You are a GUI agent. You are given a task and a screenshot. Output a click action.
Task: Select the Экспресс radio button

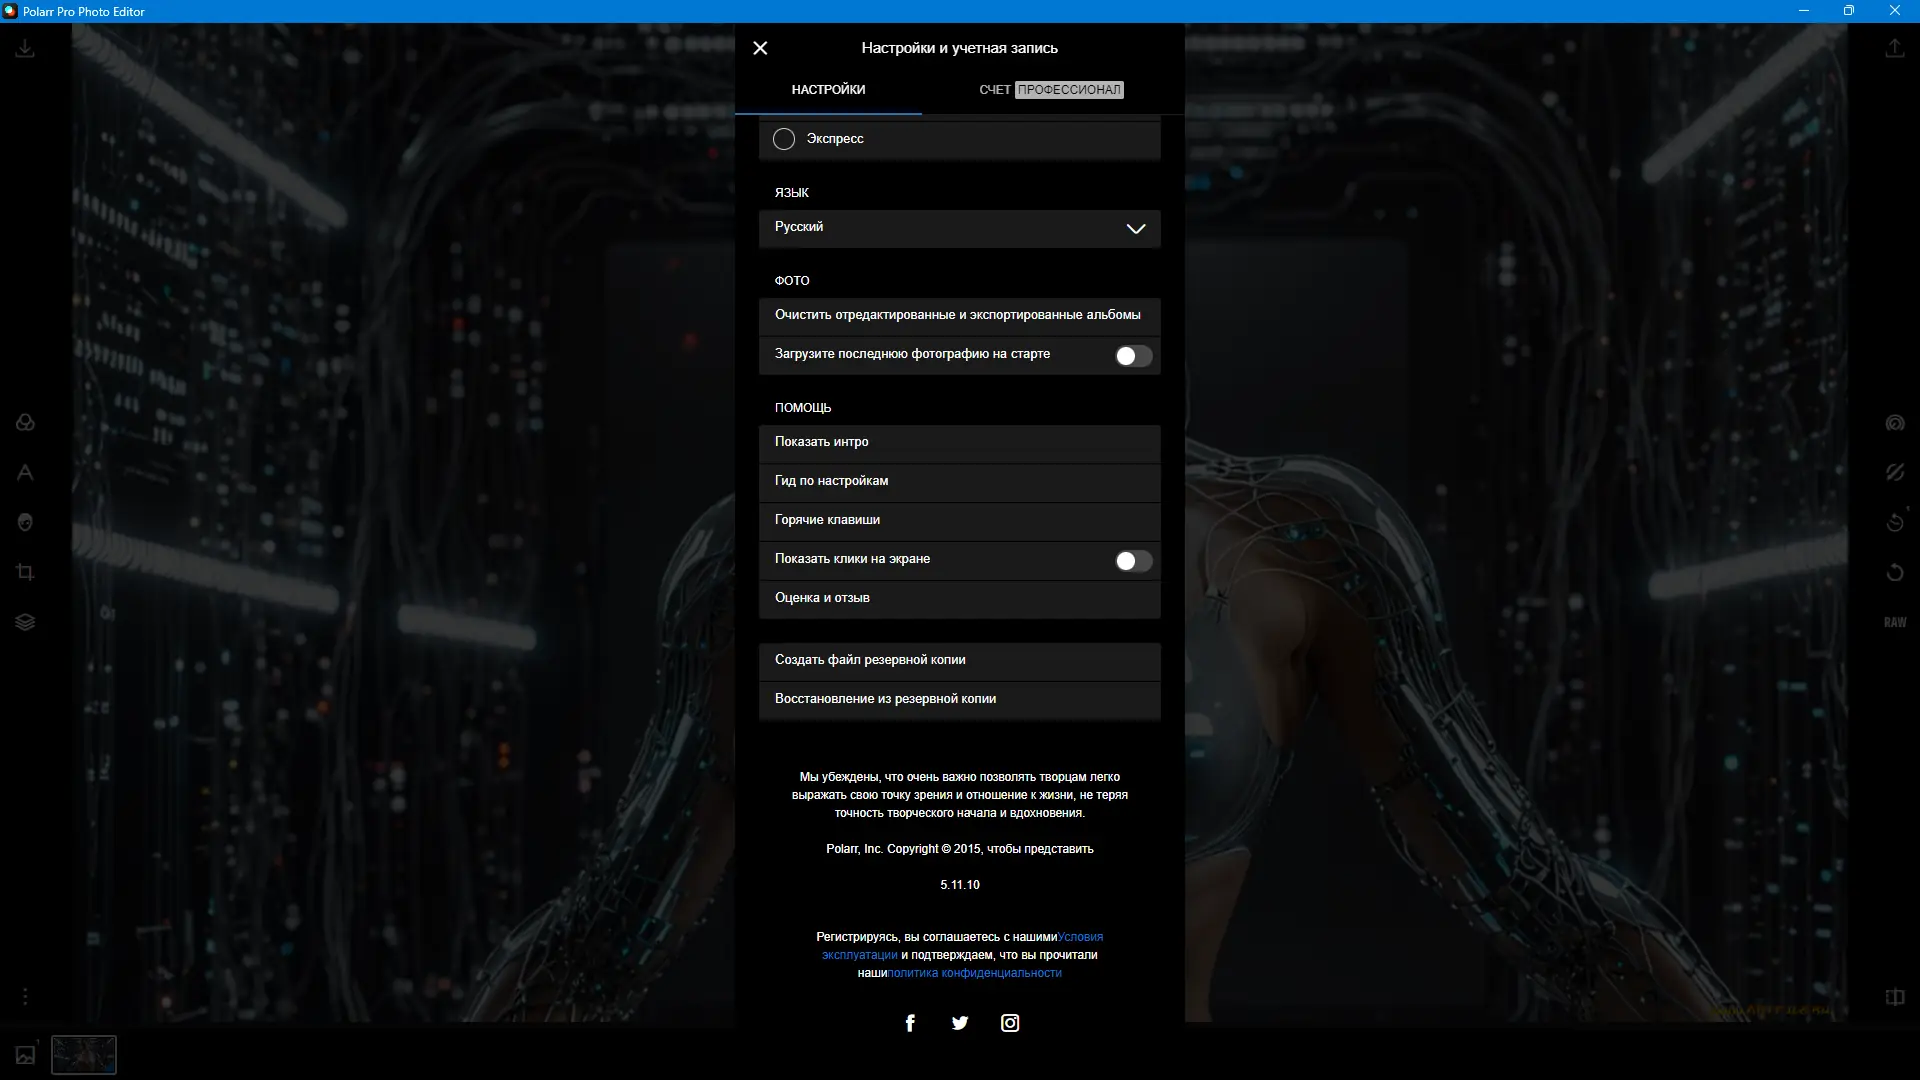point(784,139)
